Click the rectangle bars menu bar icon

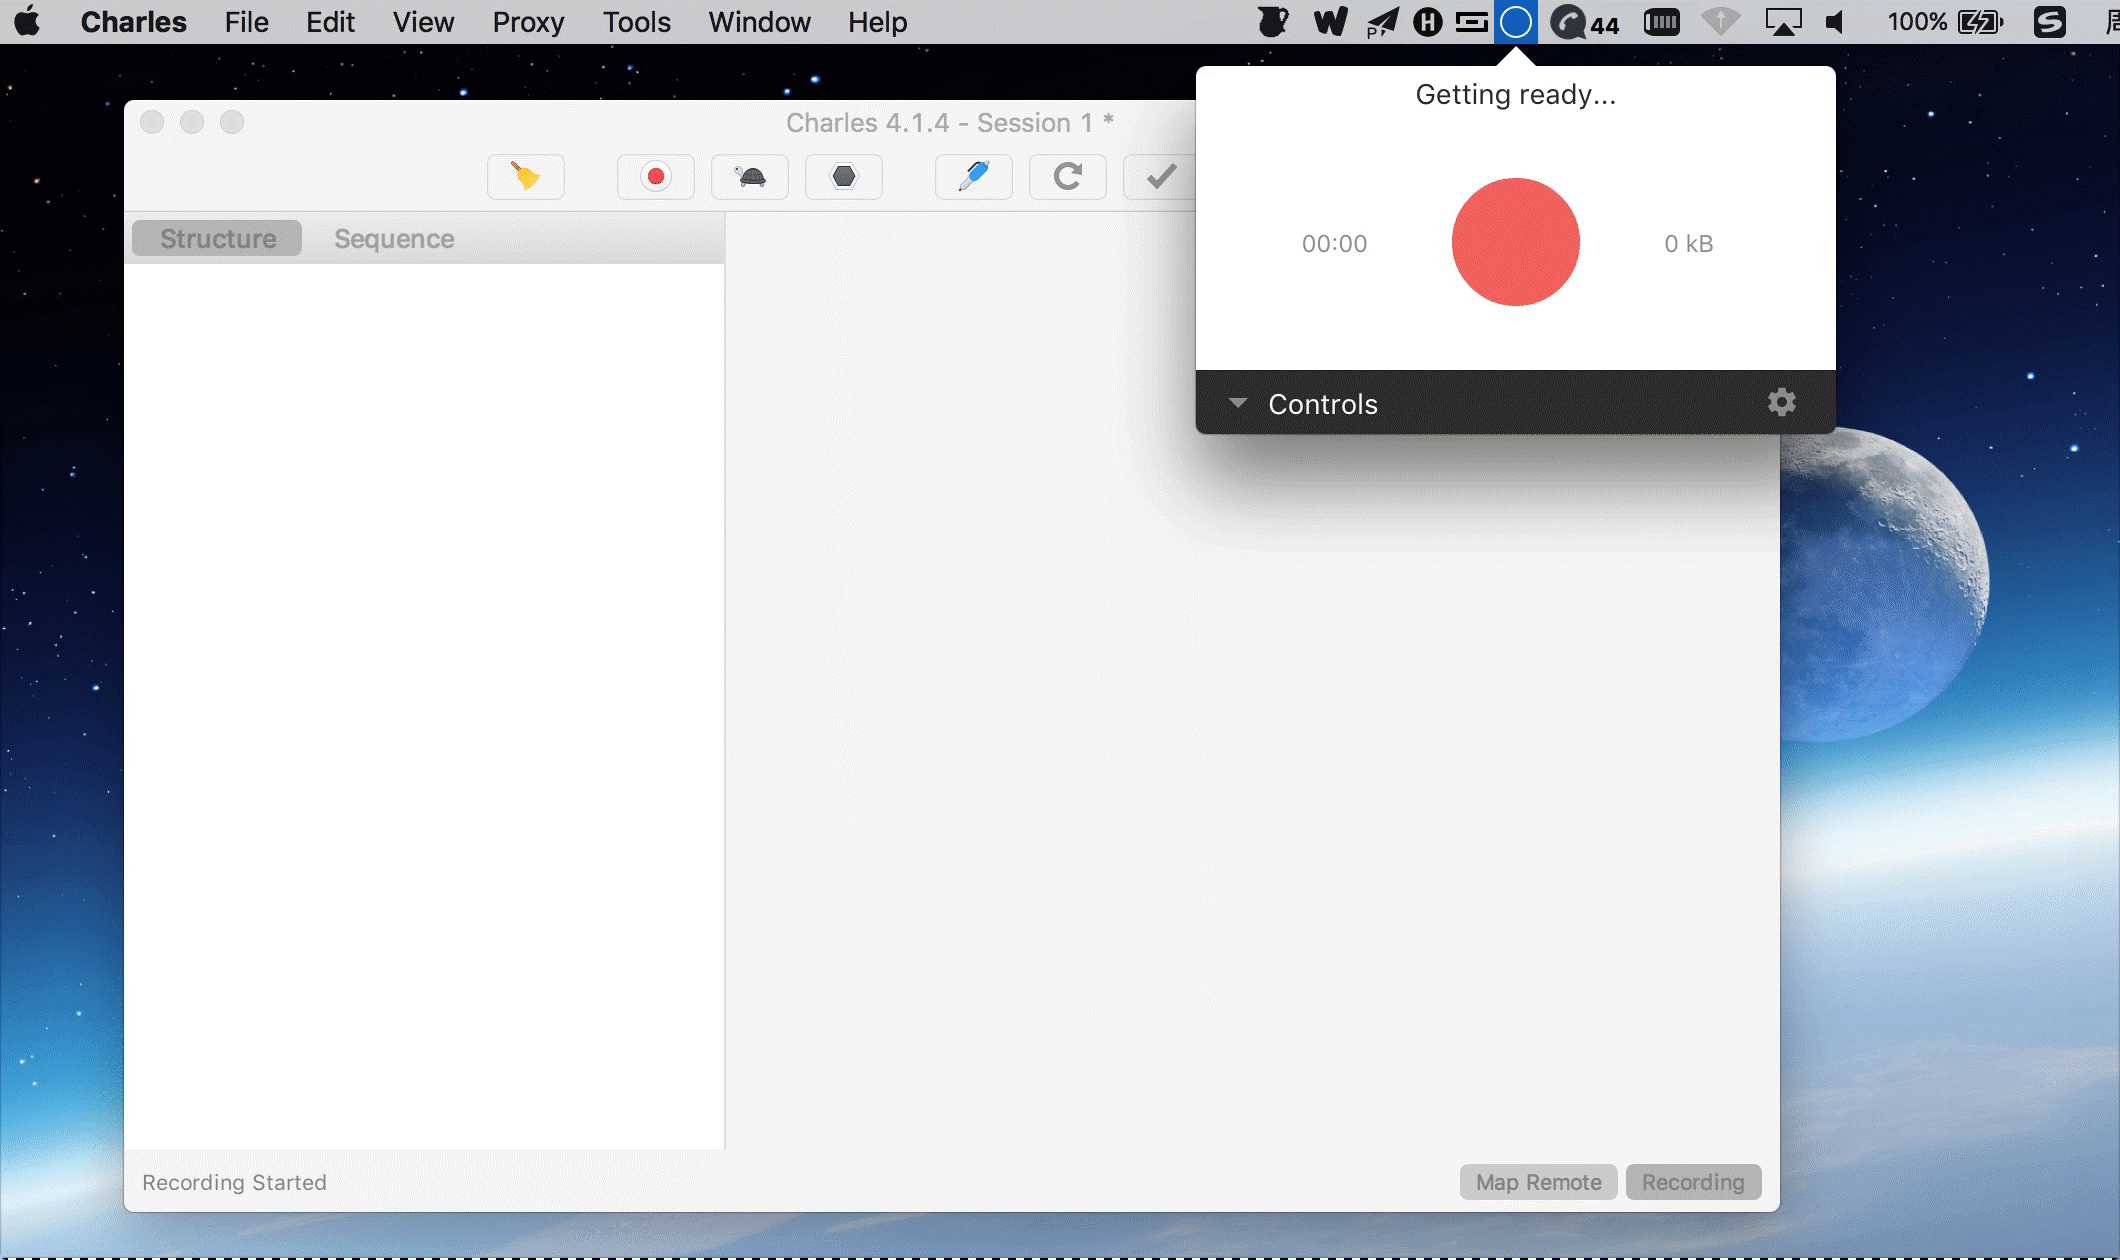click(x=1471, y=21)
